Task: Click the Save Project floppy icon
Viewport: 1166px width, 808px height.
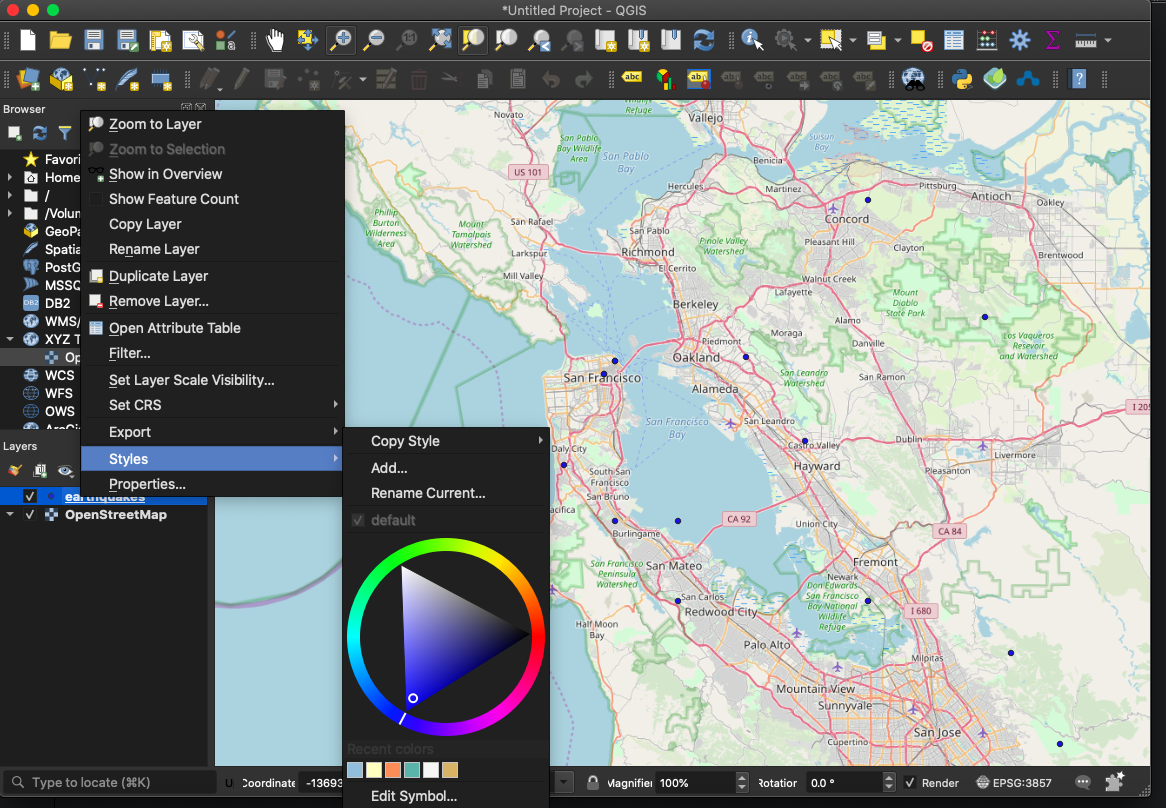Action: pyautogui.click(x=94, y=40)
